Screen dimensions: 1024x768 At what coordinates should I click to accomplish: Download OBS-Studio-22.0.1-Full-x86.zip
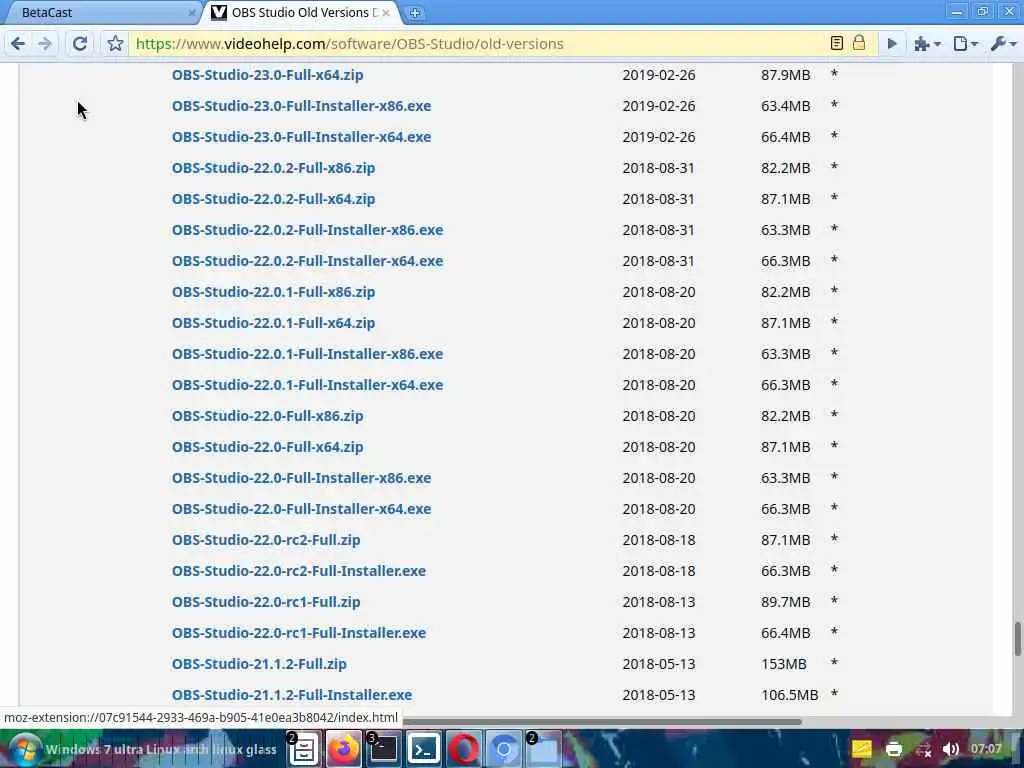click(273, 292)
